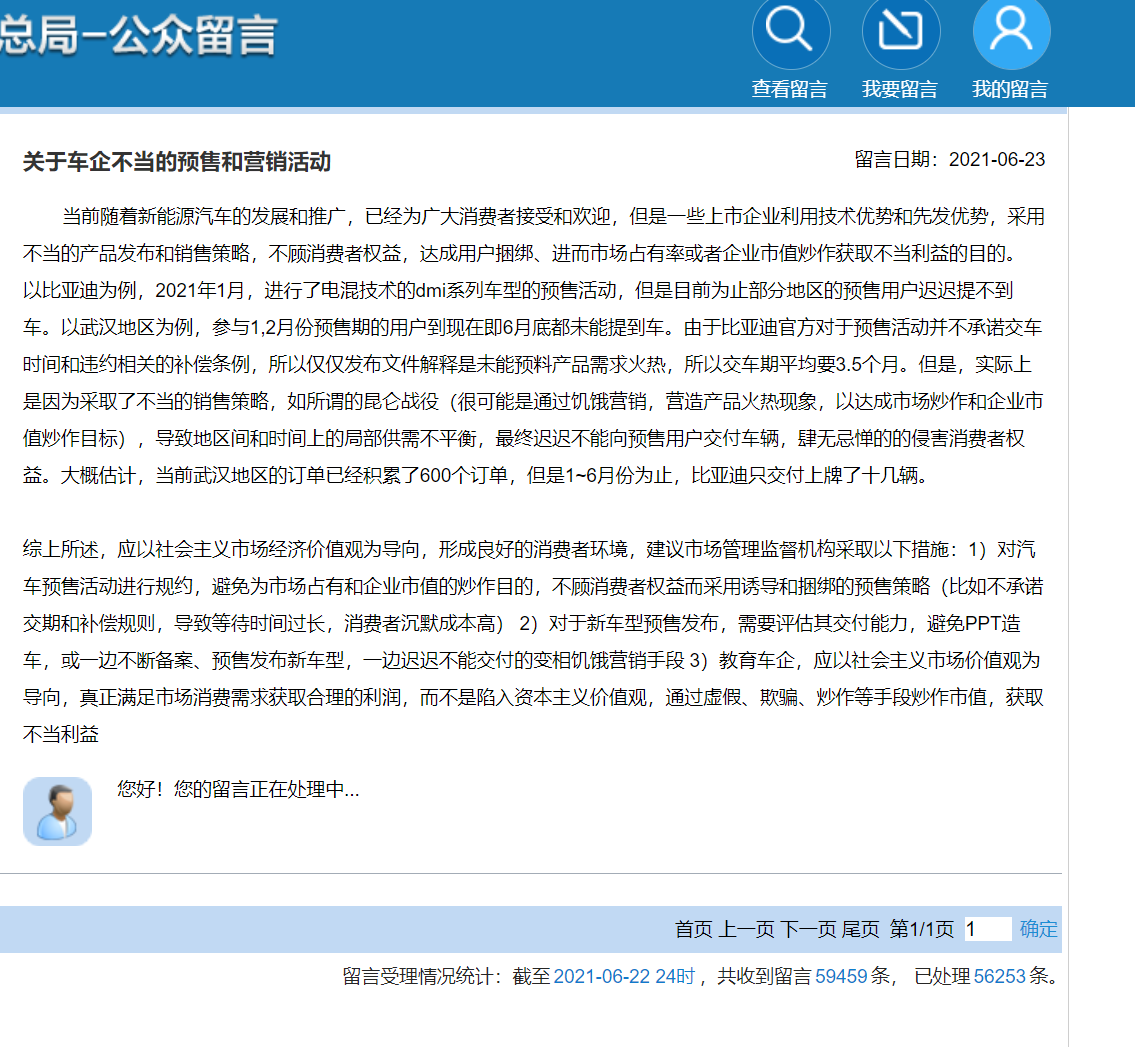
Task: Click the message date 2021-06-23
Action: coord(996,160)
